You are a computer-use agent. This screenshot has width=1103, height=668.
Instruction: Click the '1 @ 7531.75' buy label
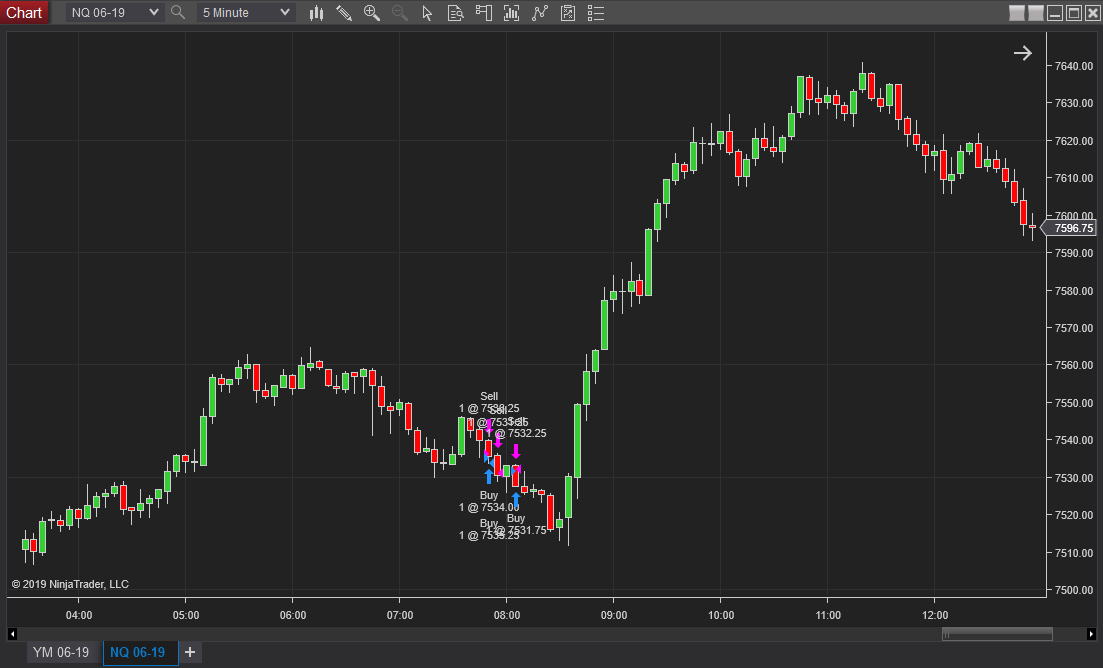(x=516, y=530)
